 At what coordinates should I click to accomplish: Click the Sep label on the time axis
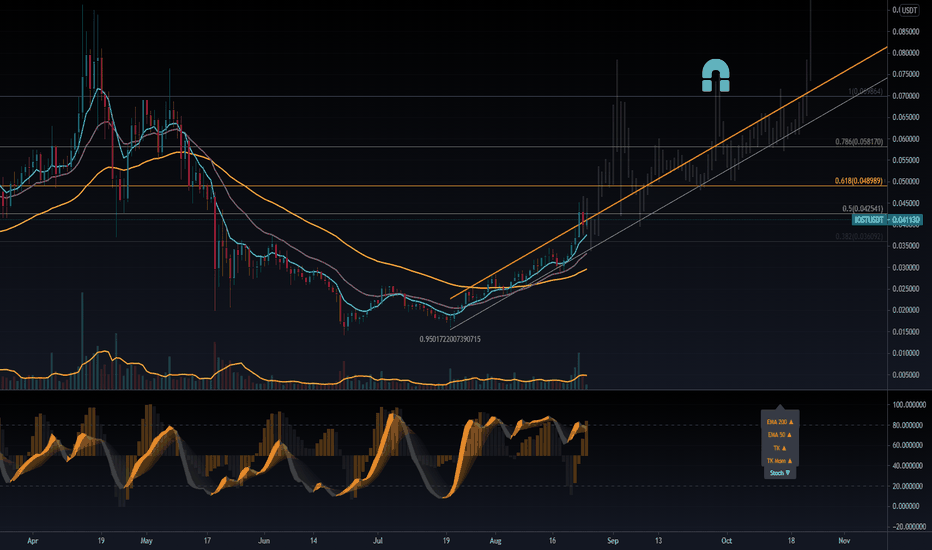(x=613, y=541)
